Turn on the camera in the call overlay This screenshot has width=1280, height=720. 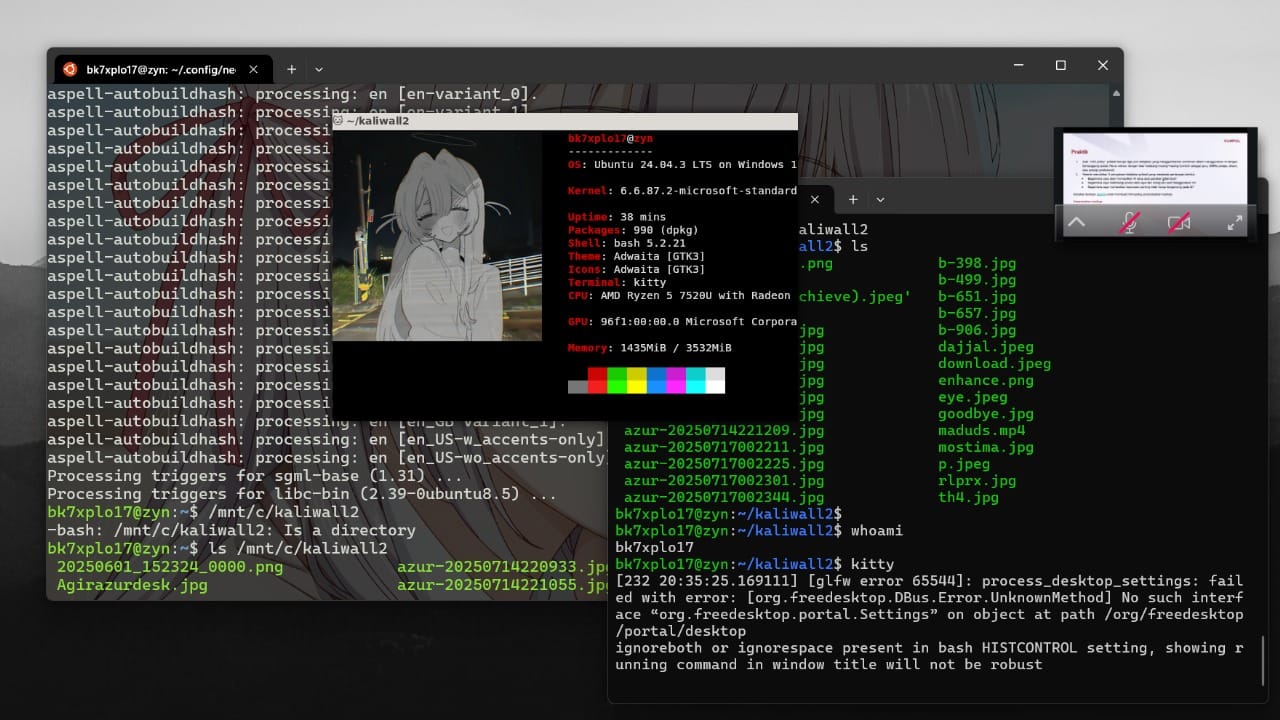point(1180,222)
